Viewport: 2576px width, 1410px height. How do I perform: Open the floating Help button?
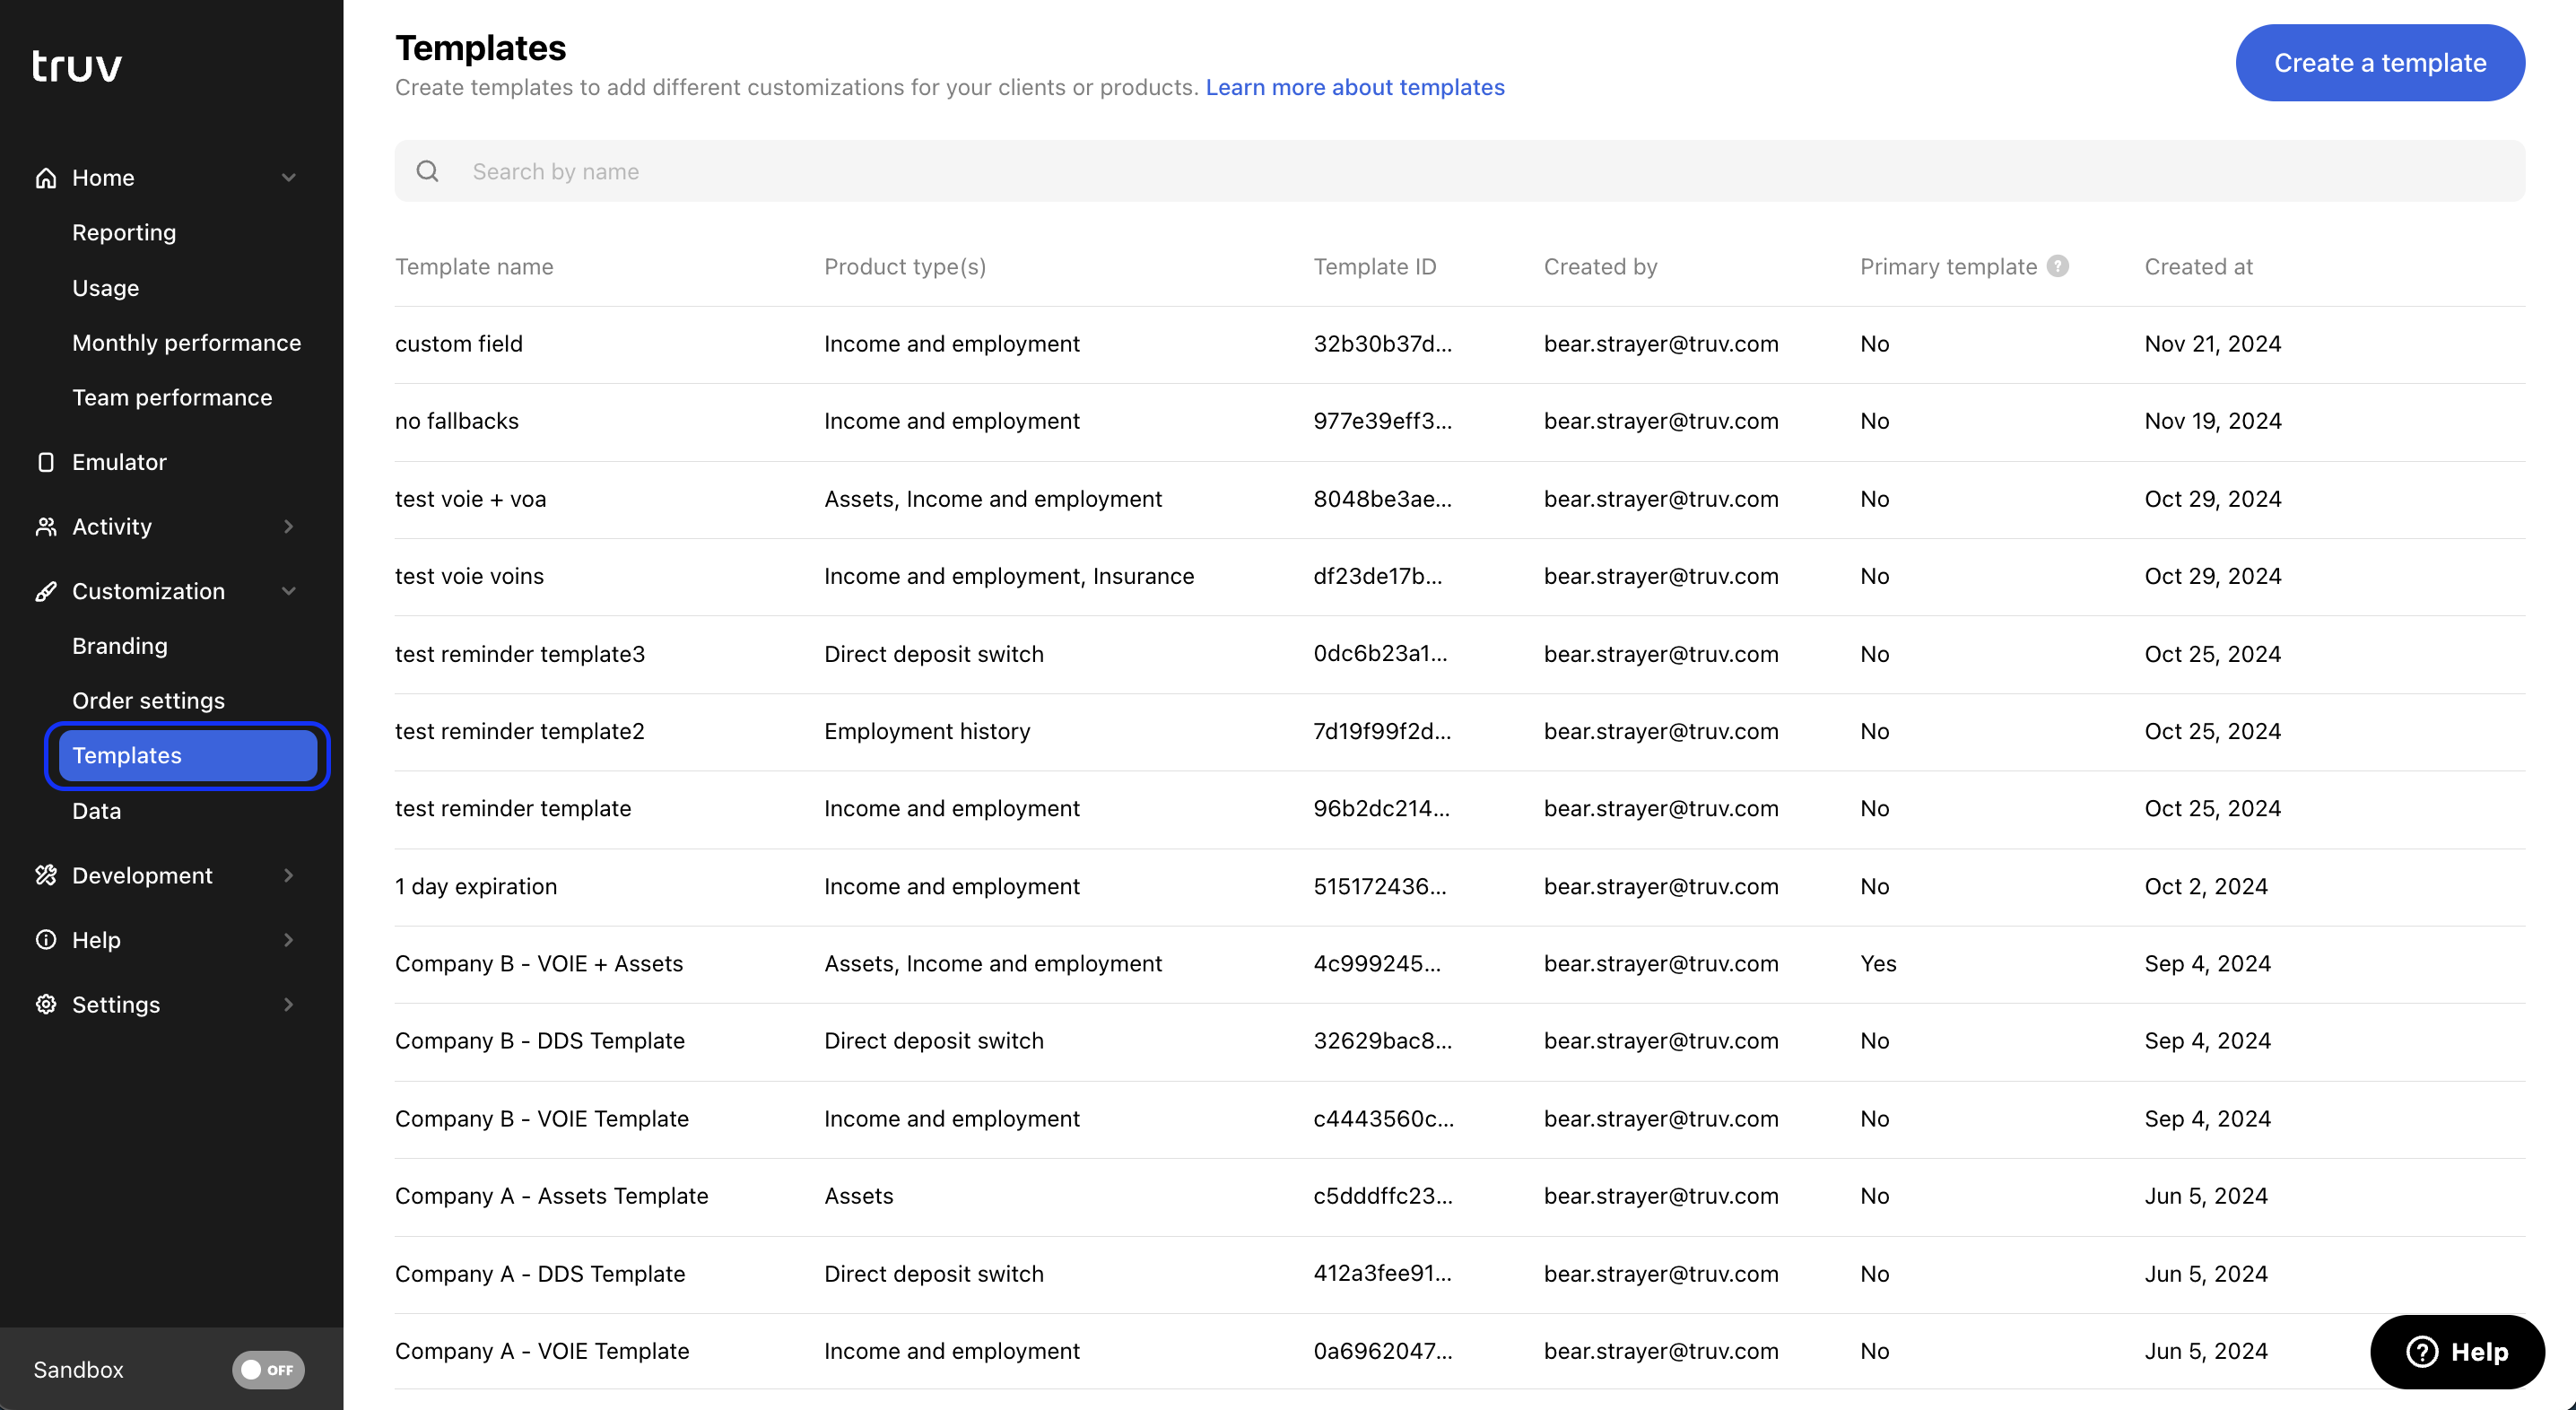tap(2457, 1352)
